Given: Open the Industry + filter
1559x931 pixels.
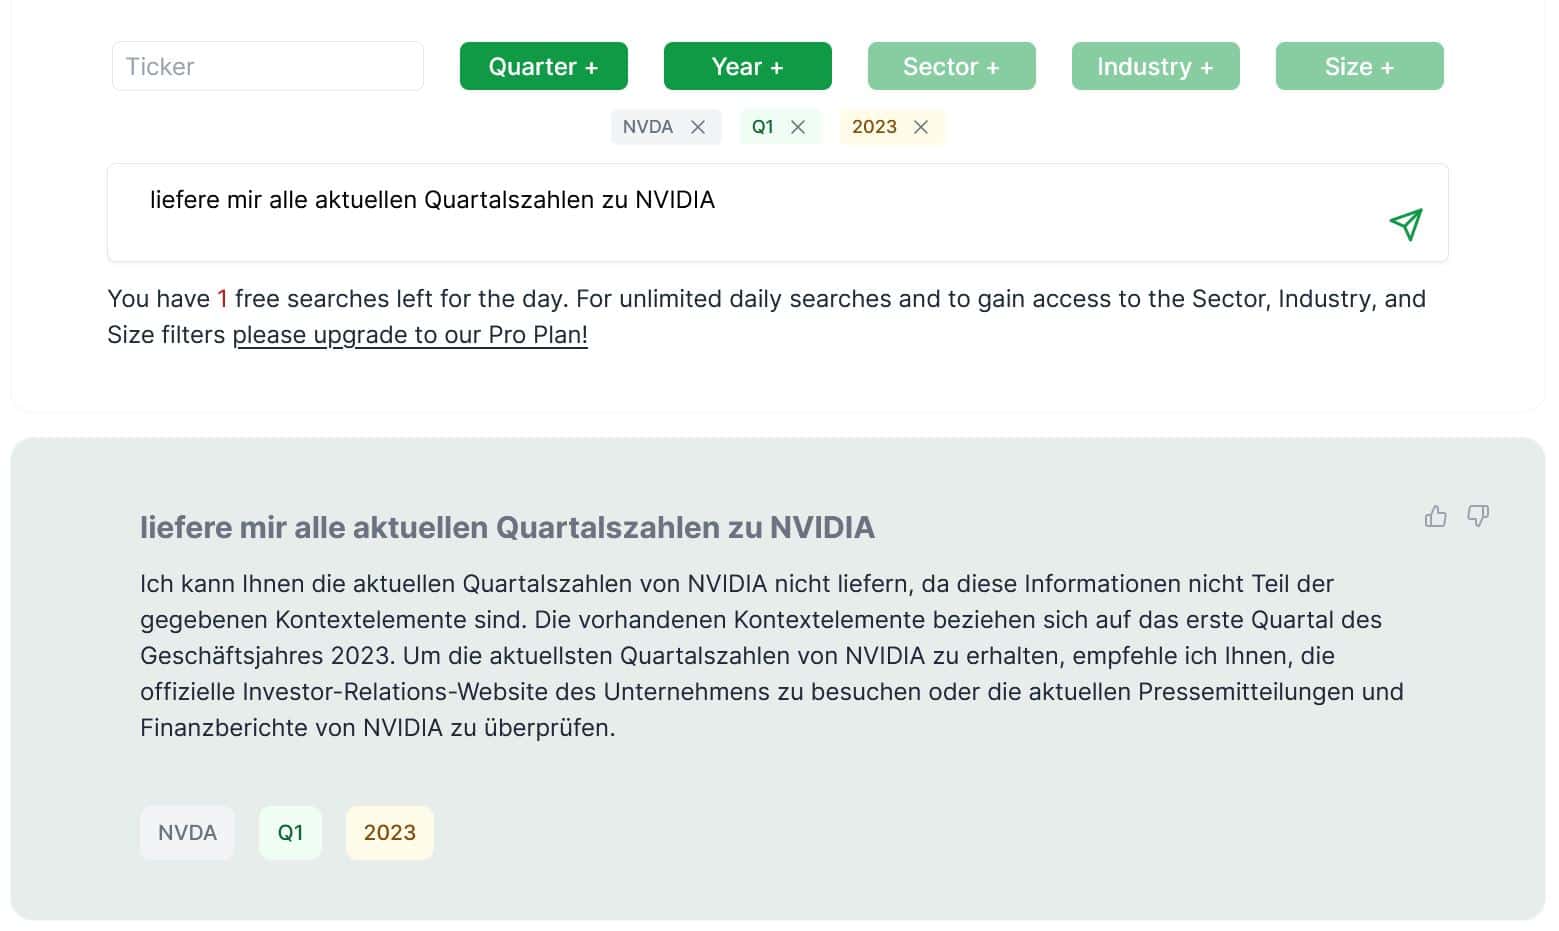Looking at the screenshot, I should (1156, 66).
